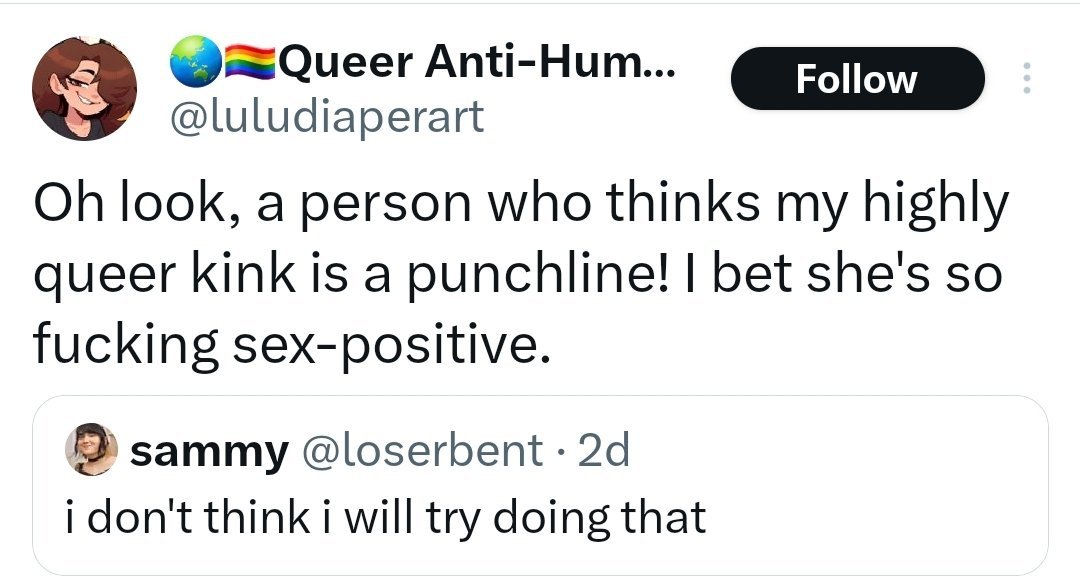Click the "2d" timestamp on quoted tweet

pos(605,453)
